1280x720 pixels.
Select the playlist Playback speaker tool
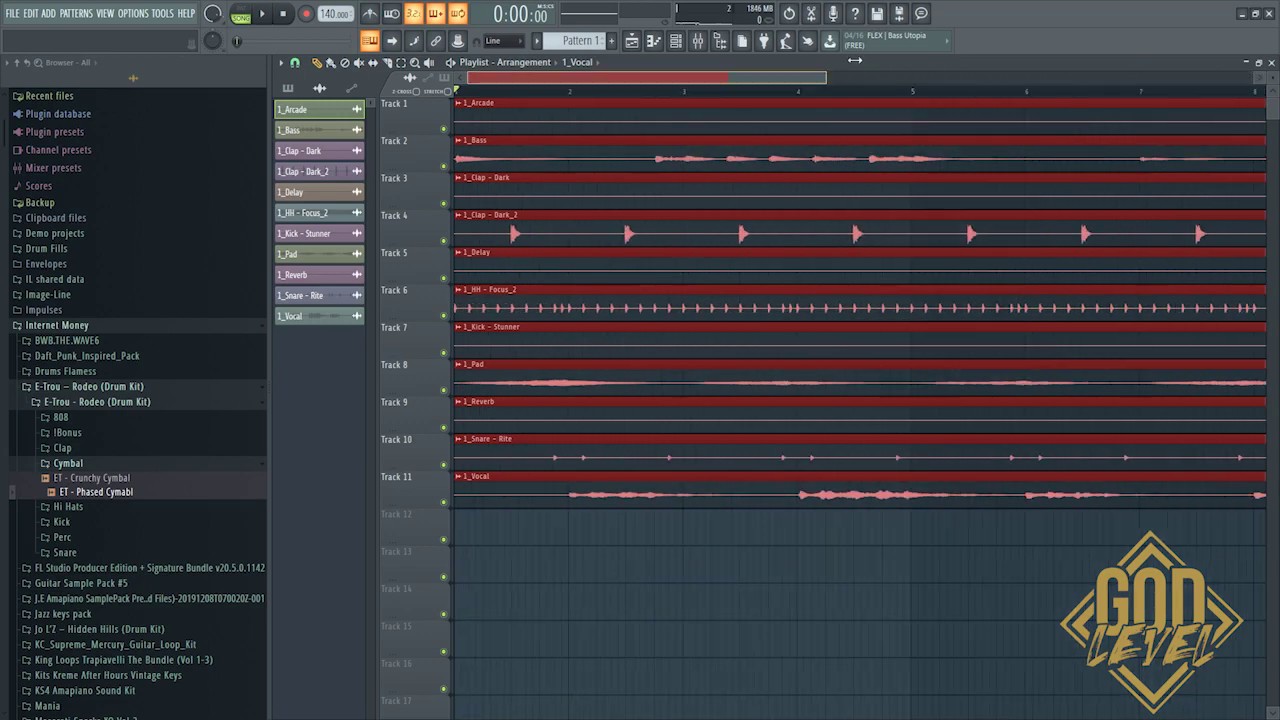click(x=429, y=63)
